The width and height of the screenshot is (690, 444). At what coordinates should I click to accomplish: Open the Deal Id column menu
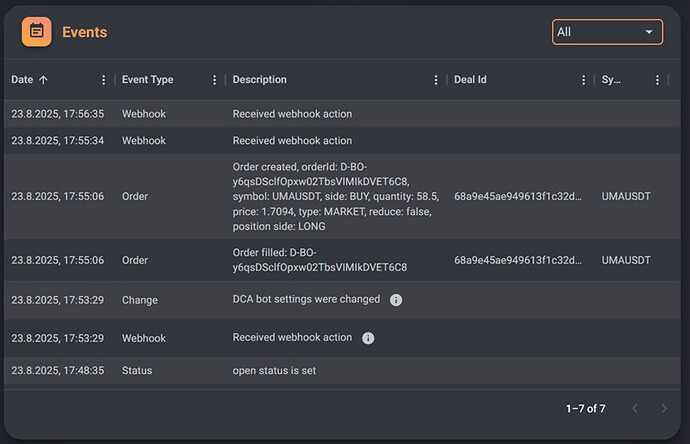coord(583,80)
